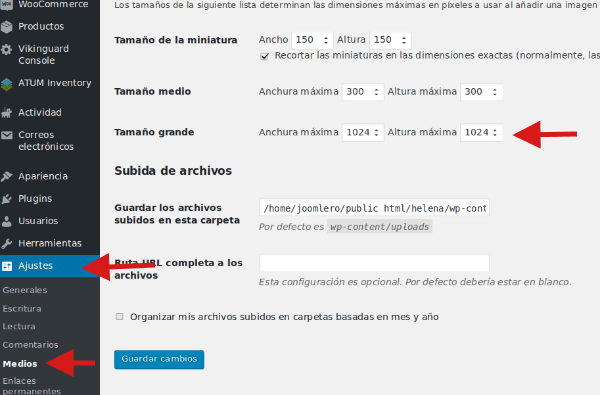The height and width of the screenshot is (395, 600).
Task: Click the wp-content/uploads default text
Action: coord(380,227)
